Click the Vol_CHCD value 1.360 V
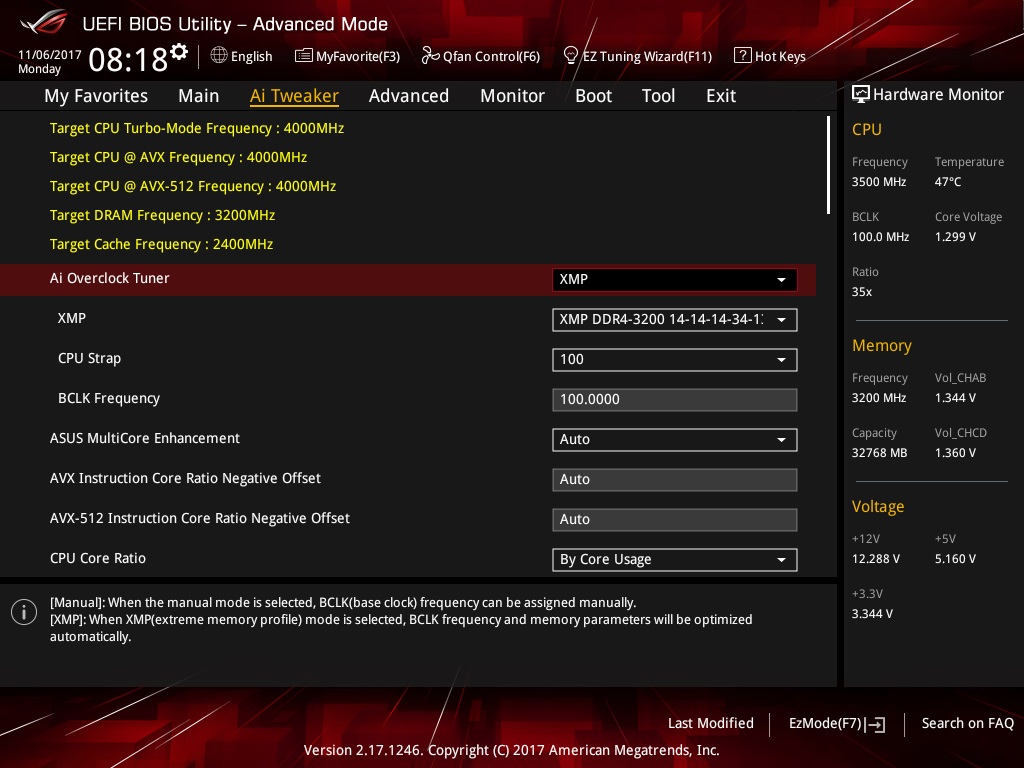The width and height of the screenshot is (1024, 768). click(x=955, y=453)
